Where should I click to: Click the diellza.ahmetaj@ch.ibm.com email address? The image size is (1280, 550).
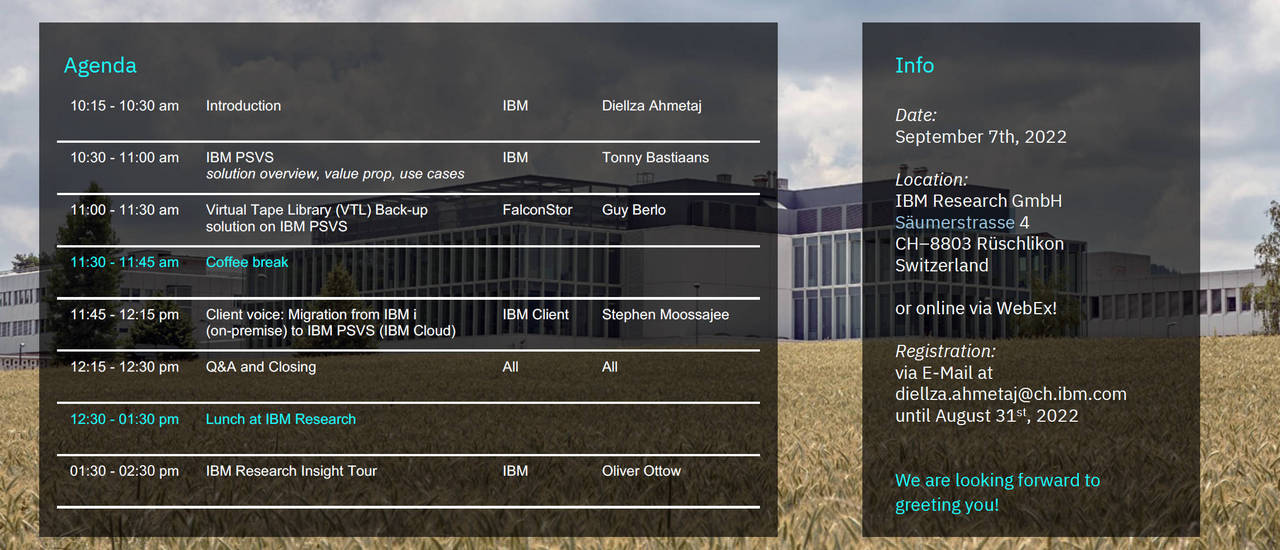(1010, 394)
